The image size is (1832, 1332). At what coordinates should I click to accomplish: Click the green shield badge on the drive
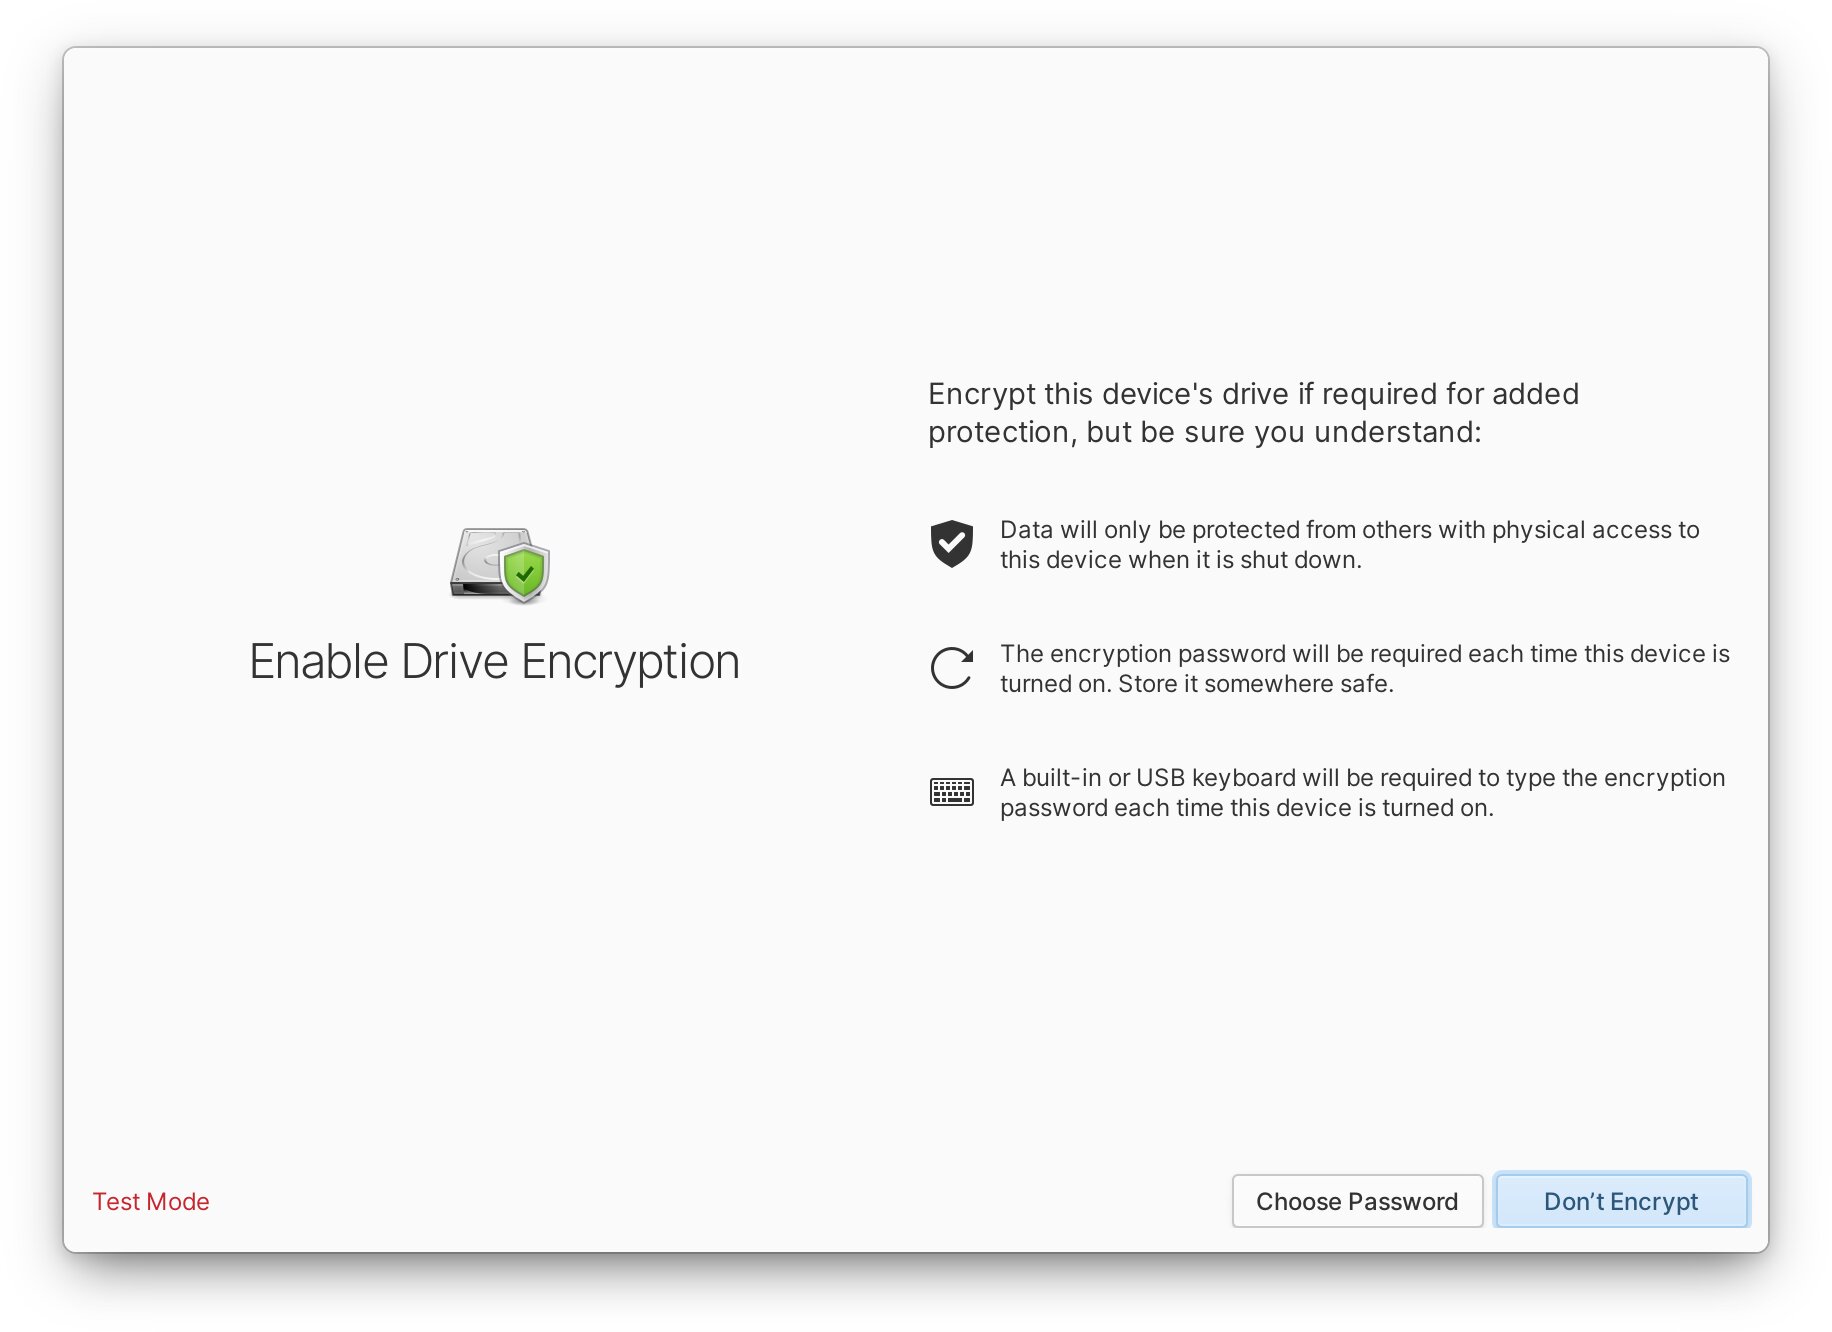pyautogui.click(x=525, y=573)
